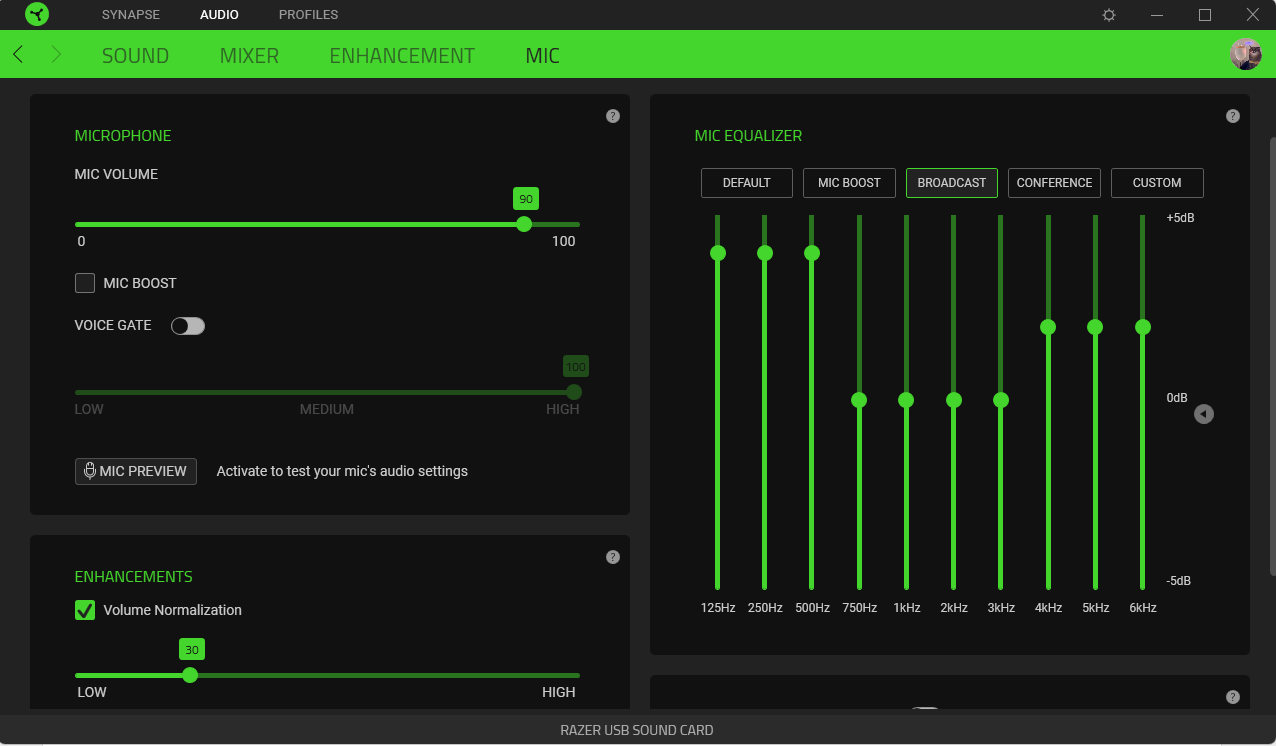
Task: Click the 4kHz equalizer slider handle
Action: [1048, 327]
